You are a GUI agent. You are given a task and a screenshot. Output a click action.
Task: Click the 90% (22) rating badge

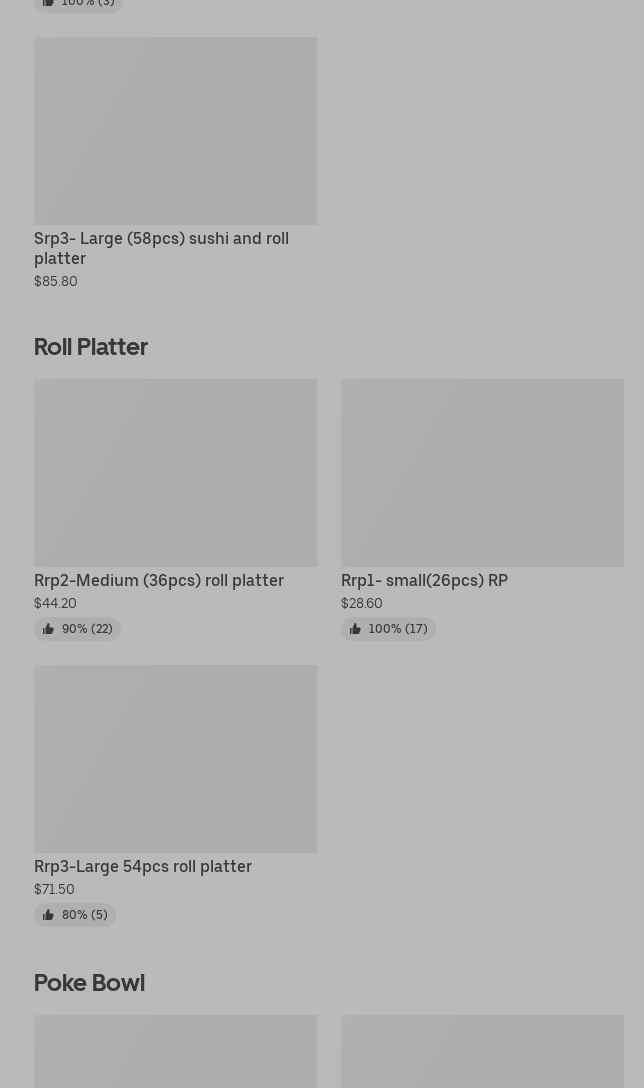(x=78, y=629)
